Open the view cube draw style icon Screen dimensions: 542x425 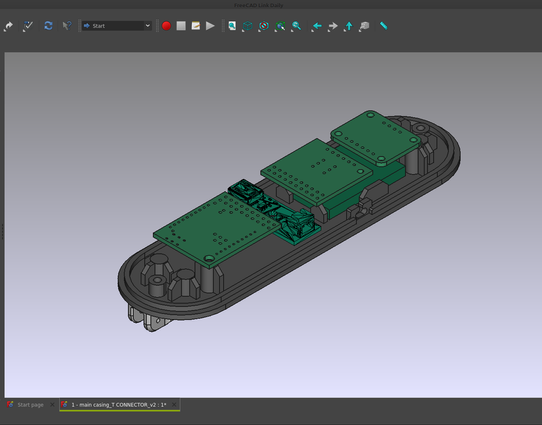(x=247, y=26)
